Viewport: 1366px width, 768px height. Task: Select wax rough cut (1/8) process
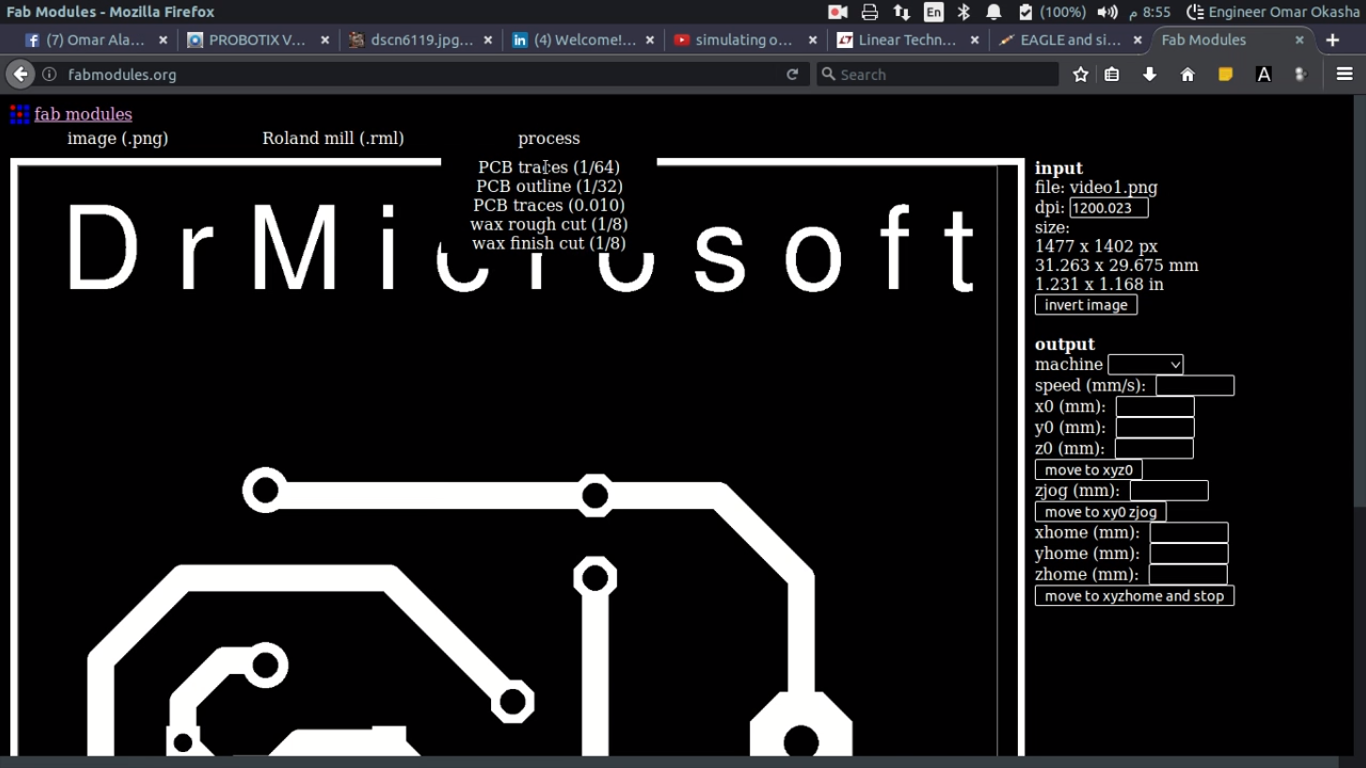549,224
